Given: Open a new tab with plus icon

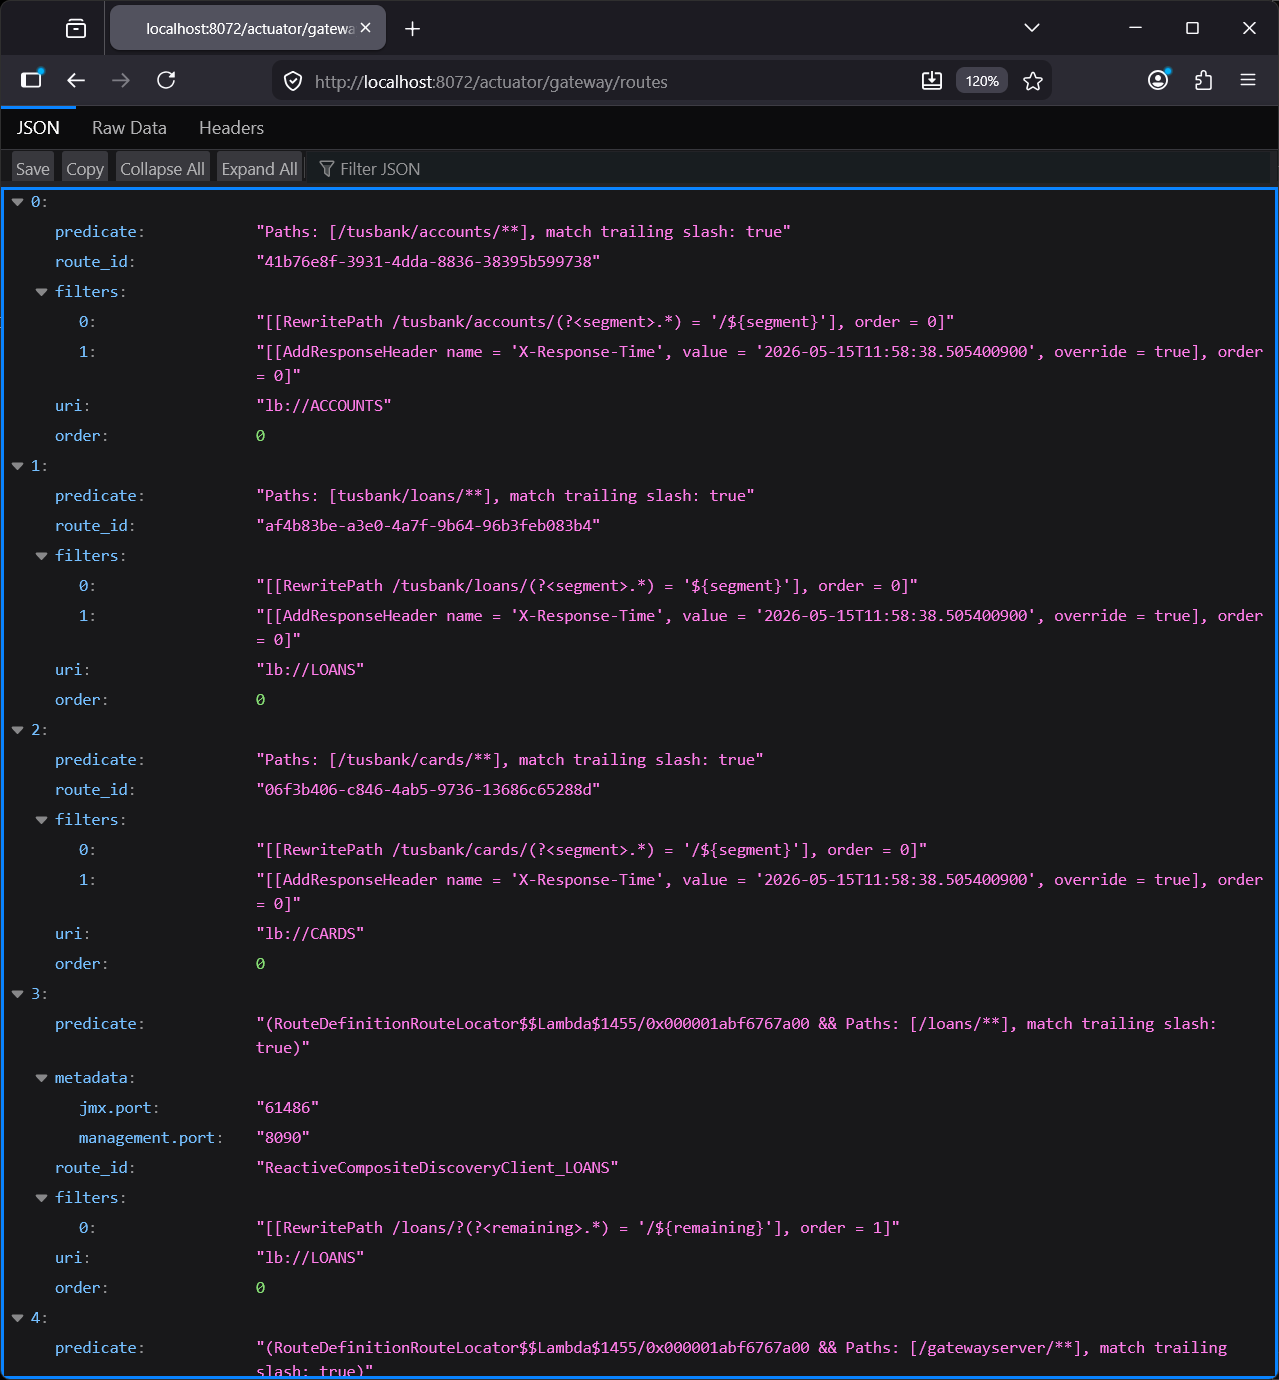Looking at the screenshot, I should tap(412, 28).
